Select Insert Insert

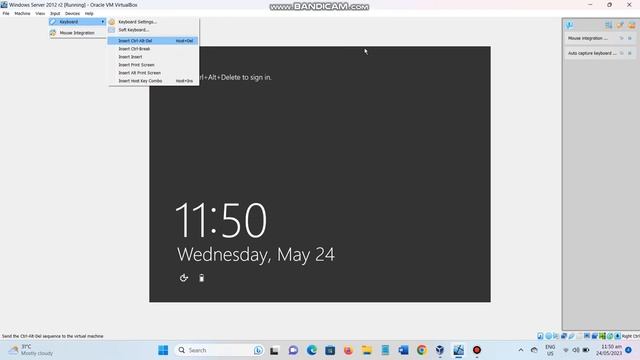tap(153, 57)
